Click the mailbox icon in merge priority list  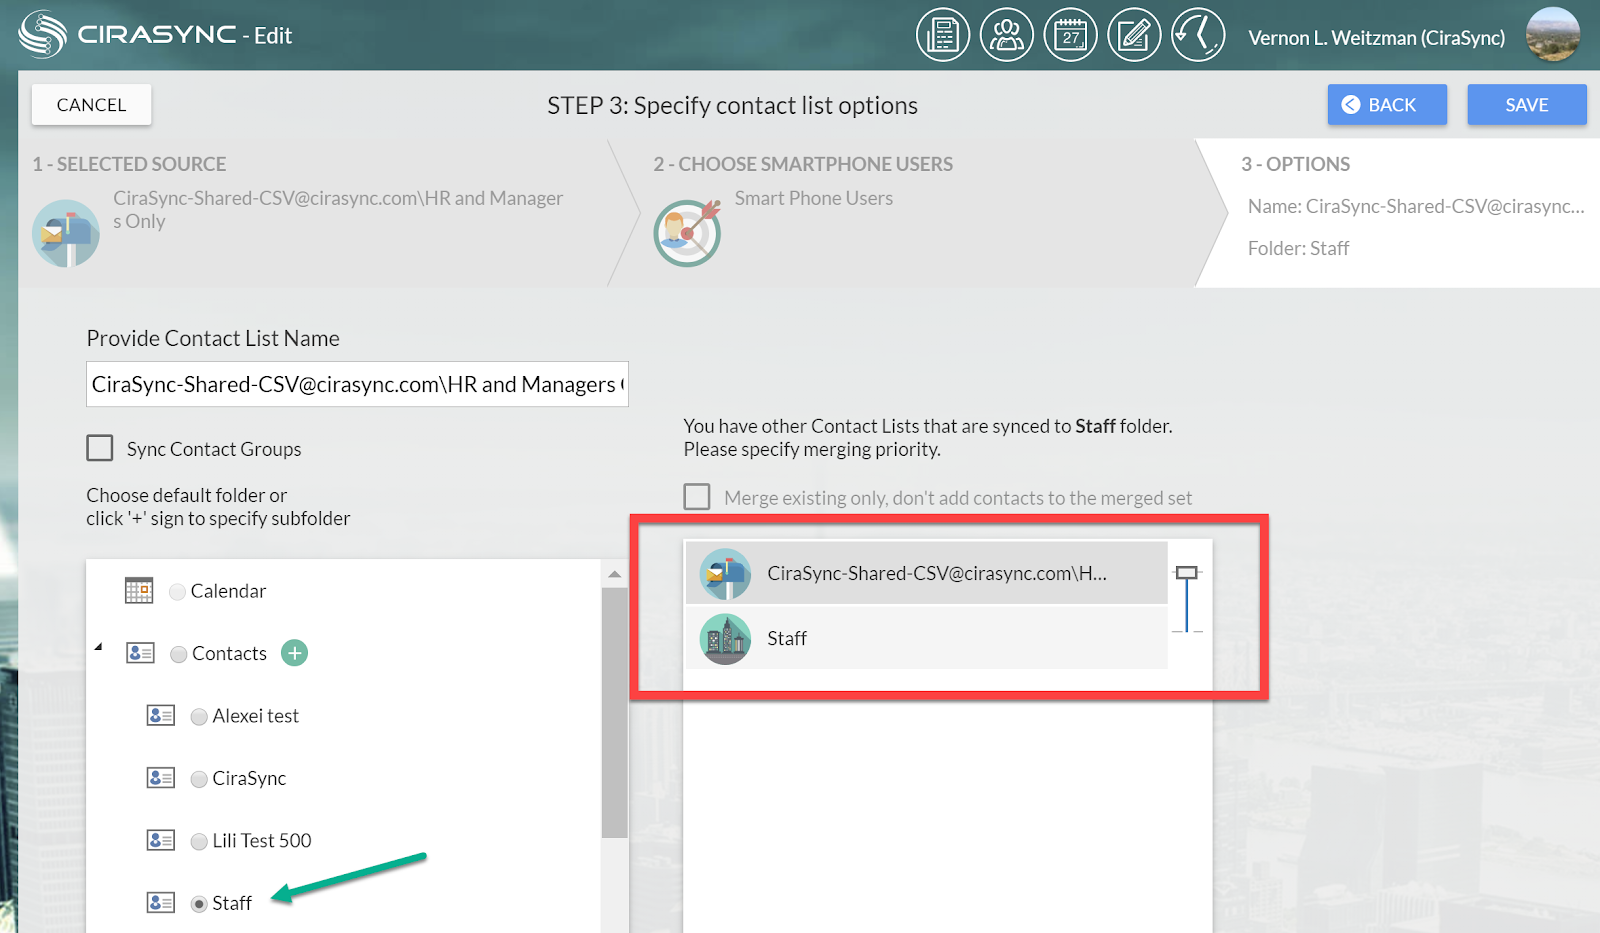(725, 574)
